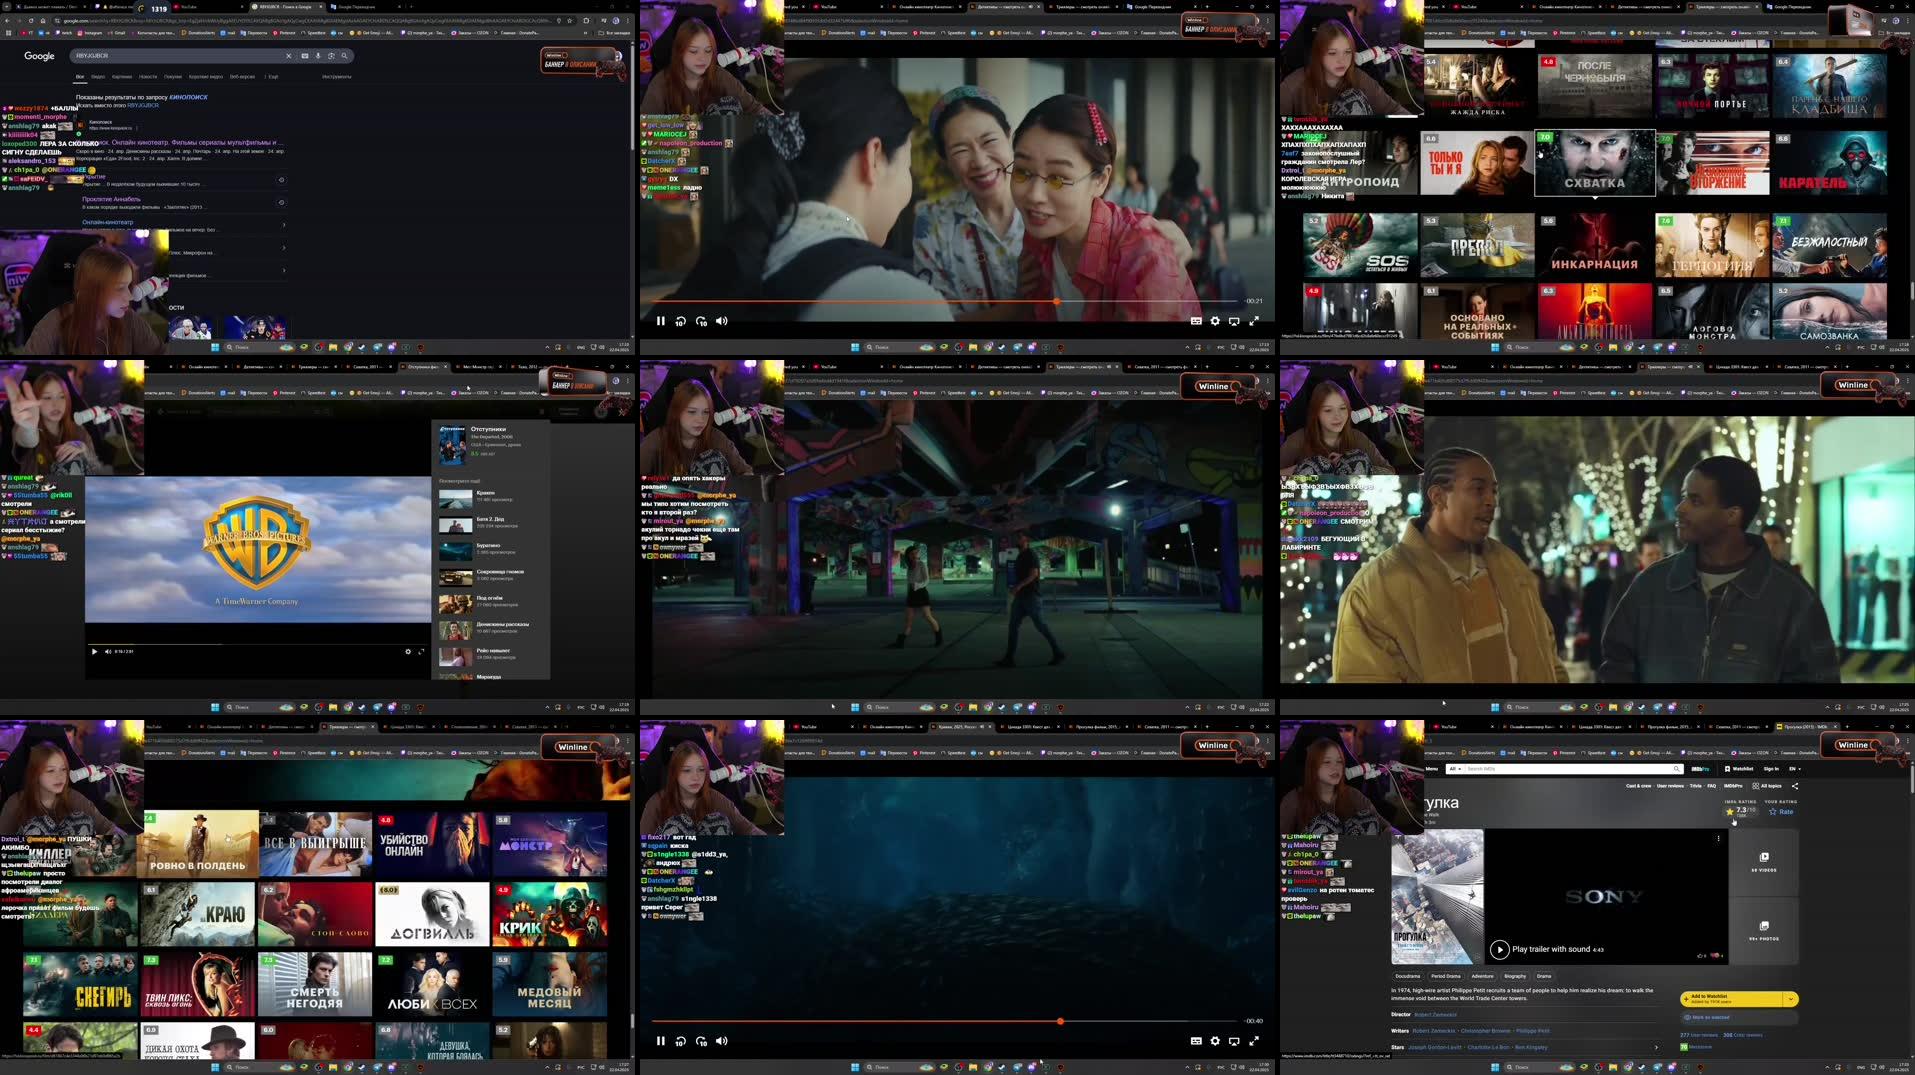1915x1075 pixels.
Task: Expand the Stars row chevron on IMDb
Action: (x=1656, y=1047)
